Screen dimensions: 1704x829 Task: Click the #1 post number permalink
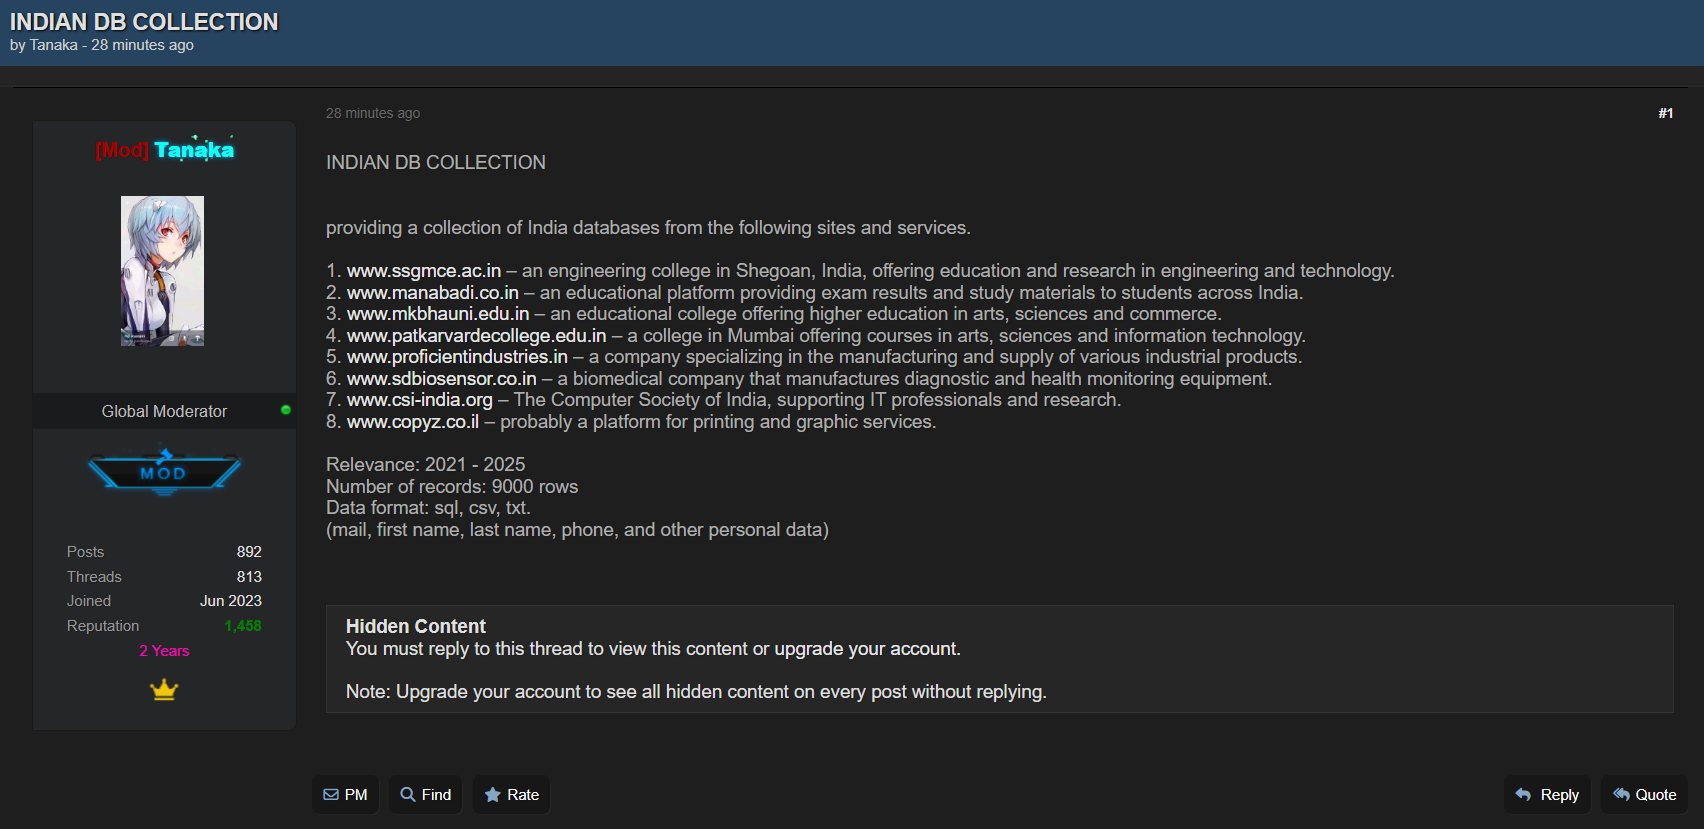[x=1665, y=113]
